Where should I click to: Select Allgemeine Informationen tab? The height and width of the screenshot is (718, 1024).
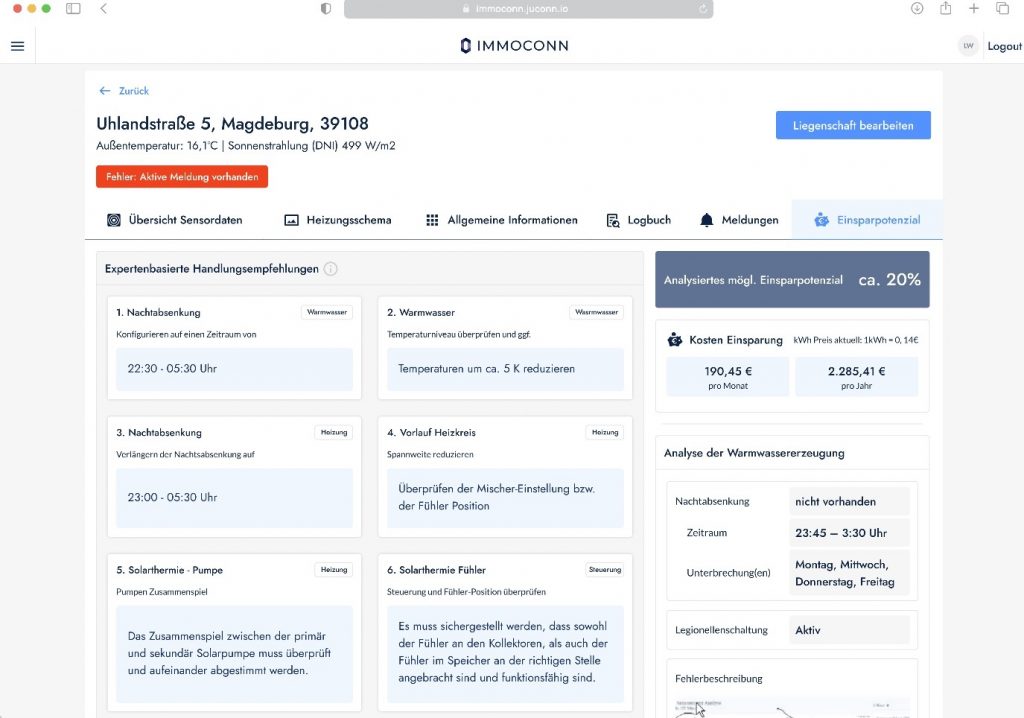tap(502, 220)
